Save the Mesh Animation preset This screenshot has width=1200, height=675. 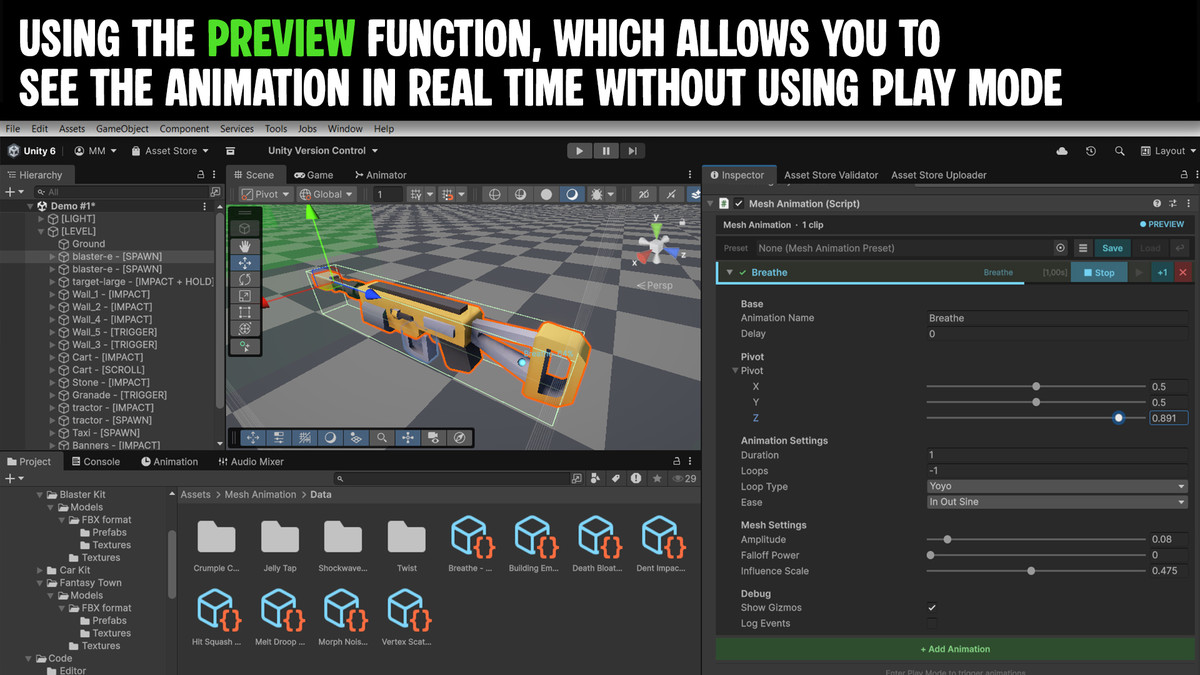[x=1112, y=248]
